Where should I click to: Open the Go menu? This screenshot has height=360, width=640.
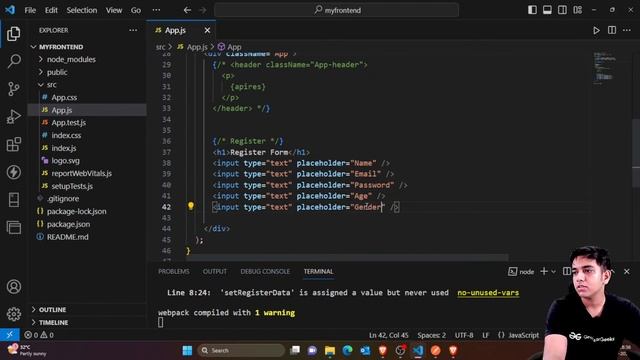point(136,10)
